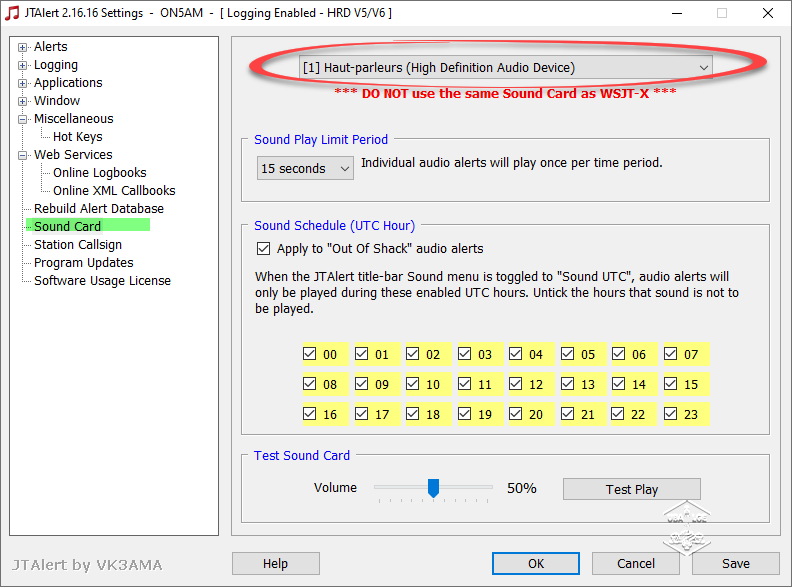Image resolution: width=792 pixels, height=587 pixels.
Task: Untick UTC hour 06 checkbox
Action: [x=619, y=354]
